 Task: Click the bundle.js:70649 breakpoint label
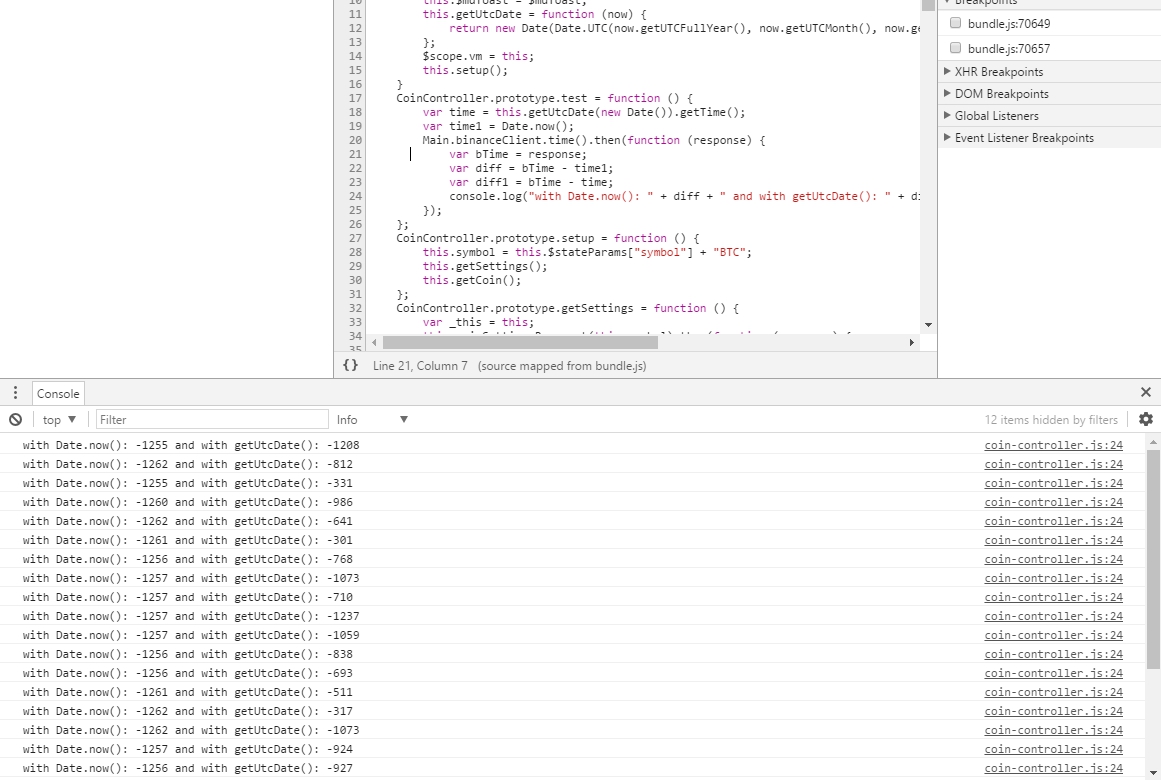tap(1008, 24)
